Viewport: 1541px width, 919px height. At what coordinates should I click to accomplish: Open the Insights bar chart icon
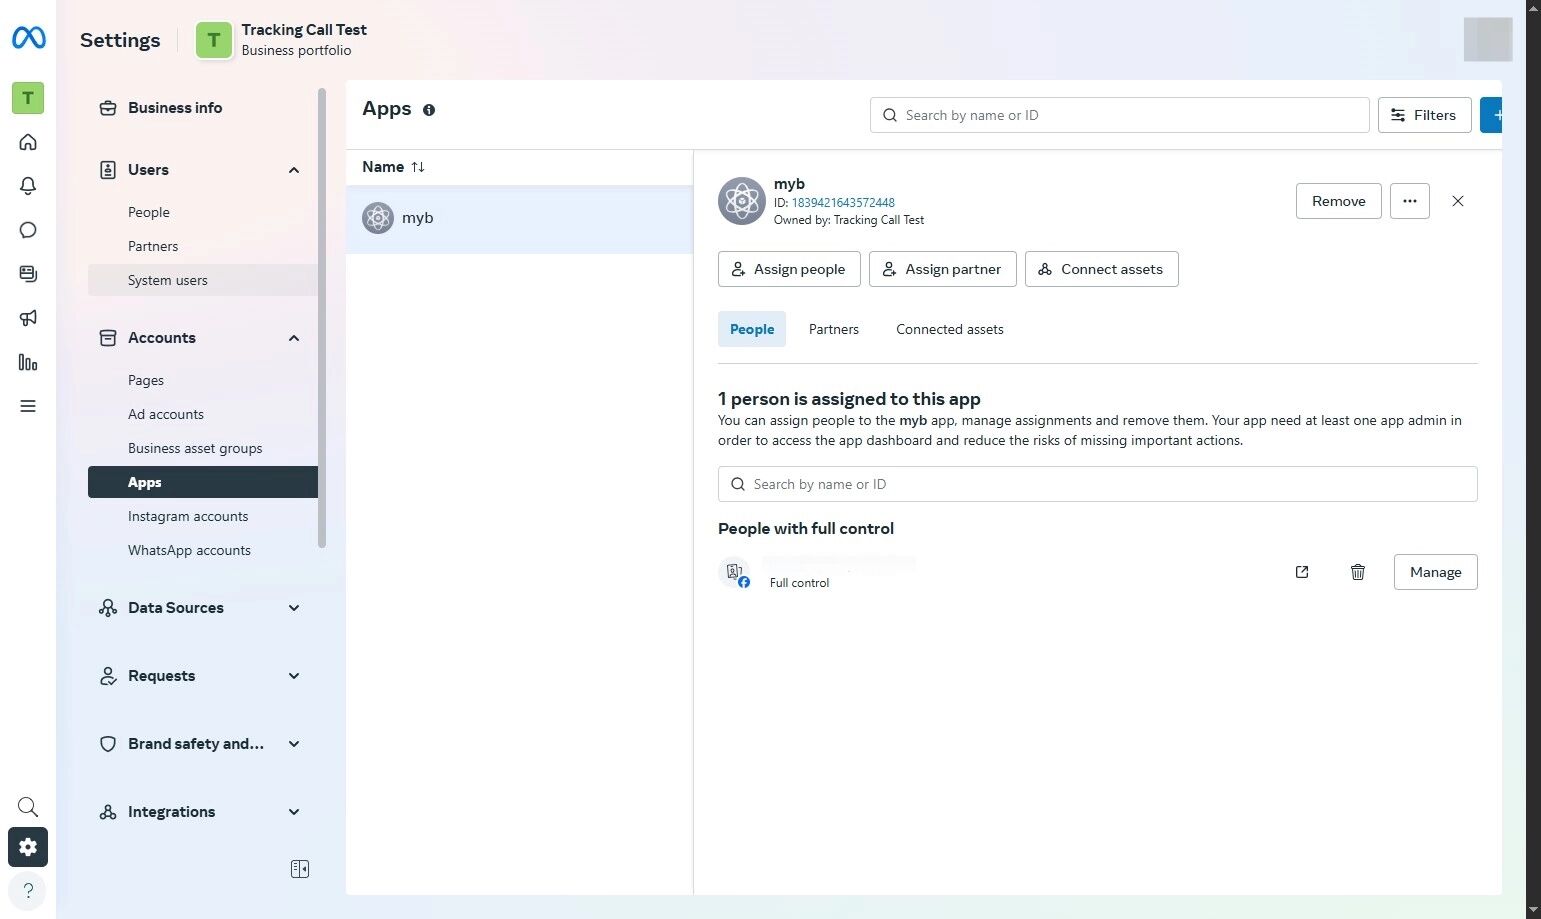click(28, 362)
